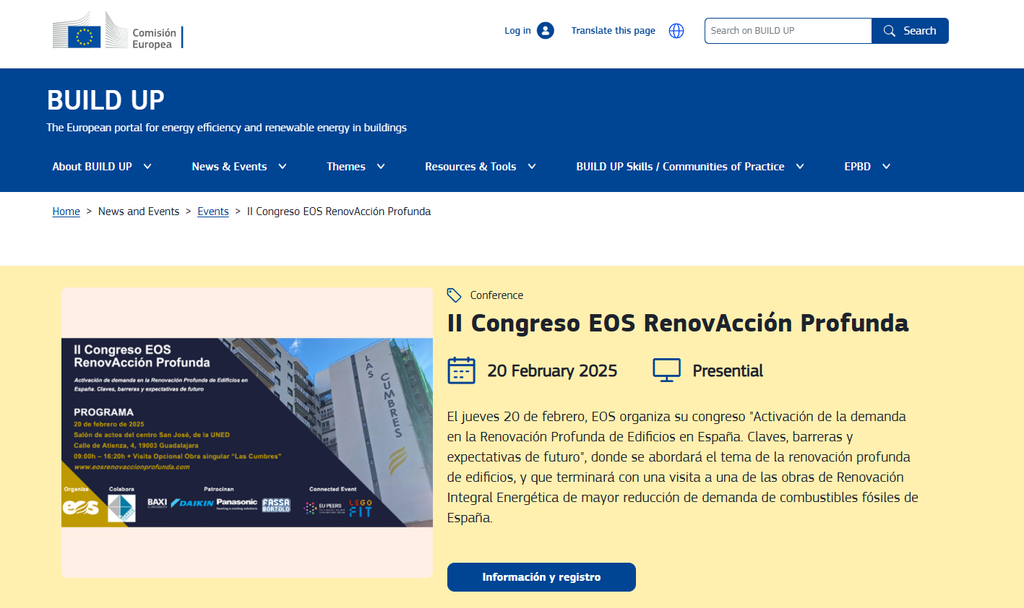Click the magnifying glass search icon
1024x608 pixels.
(x=889, y=31)
